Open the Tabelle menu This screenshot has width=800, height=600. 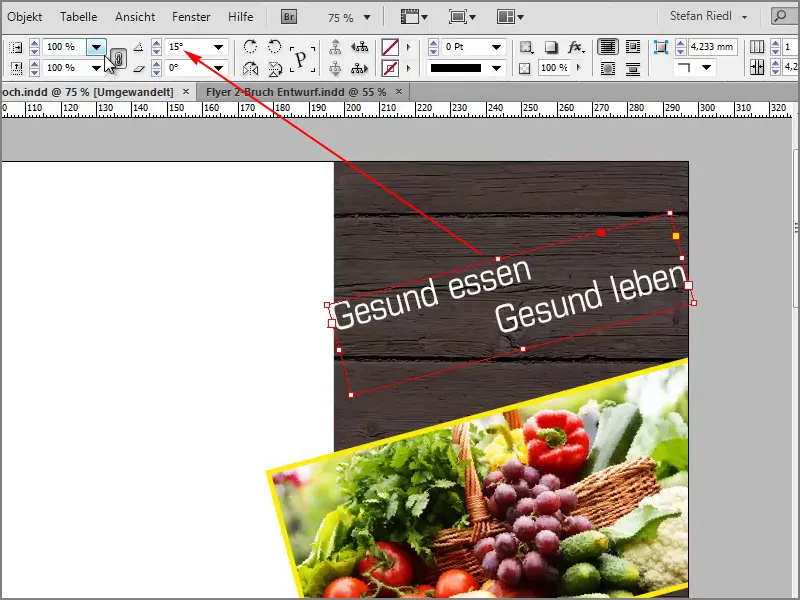point(79,17)
